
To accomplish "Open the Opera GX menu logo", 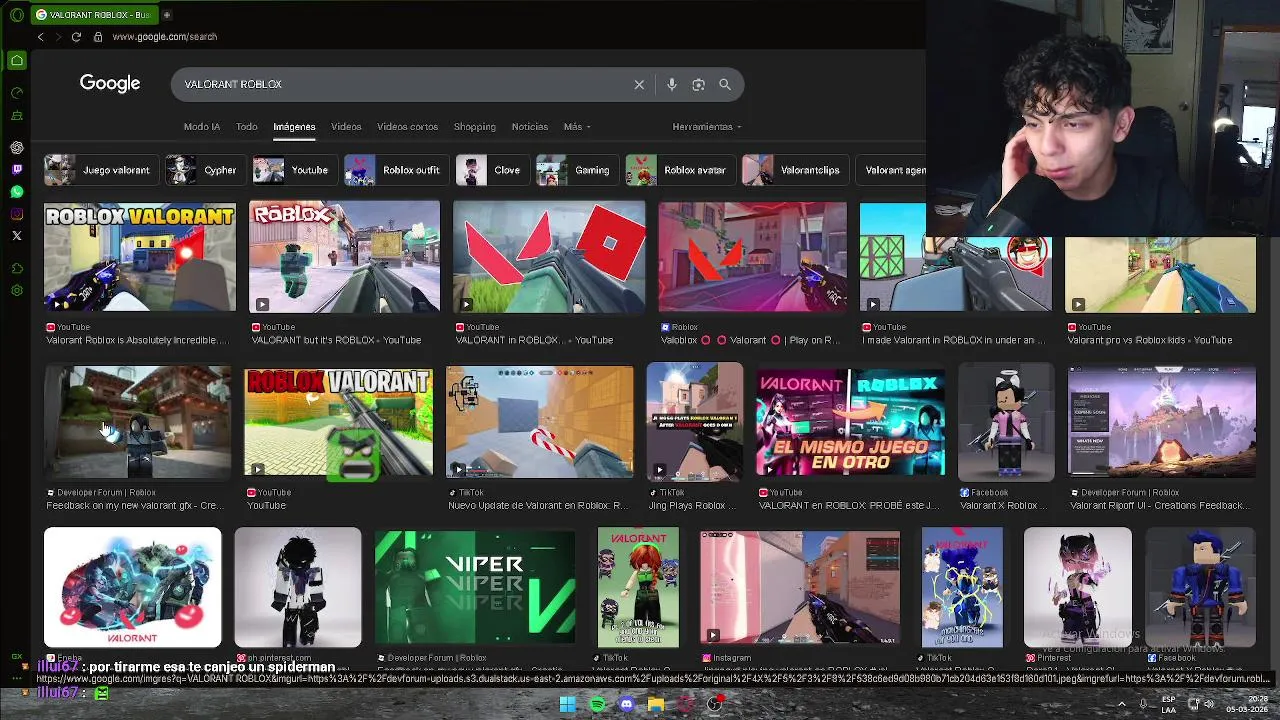I will tap(17, 15).
